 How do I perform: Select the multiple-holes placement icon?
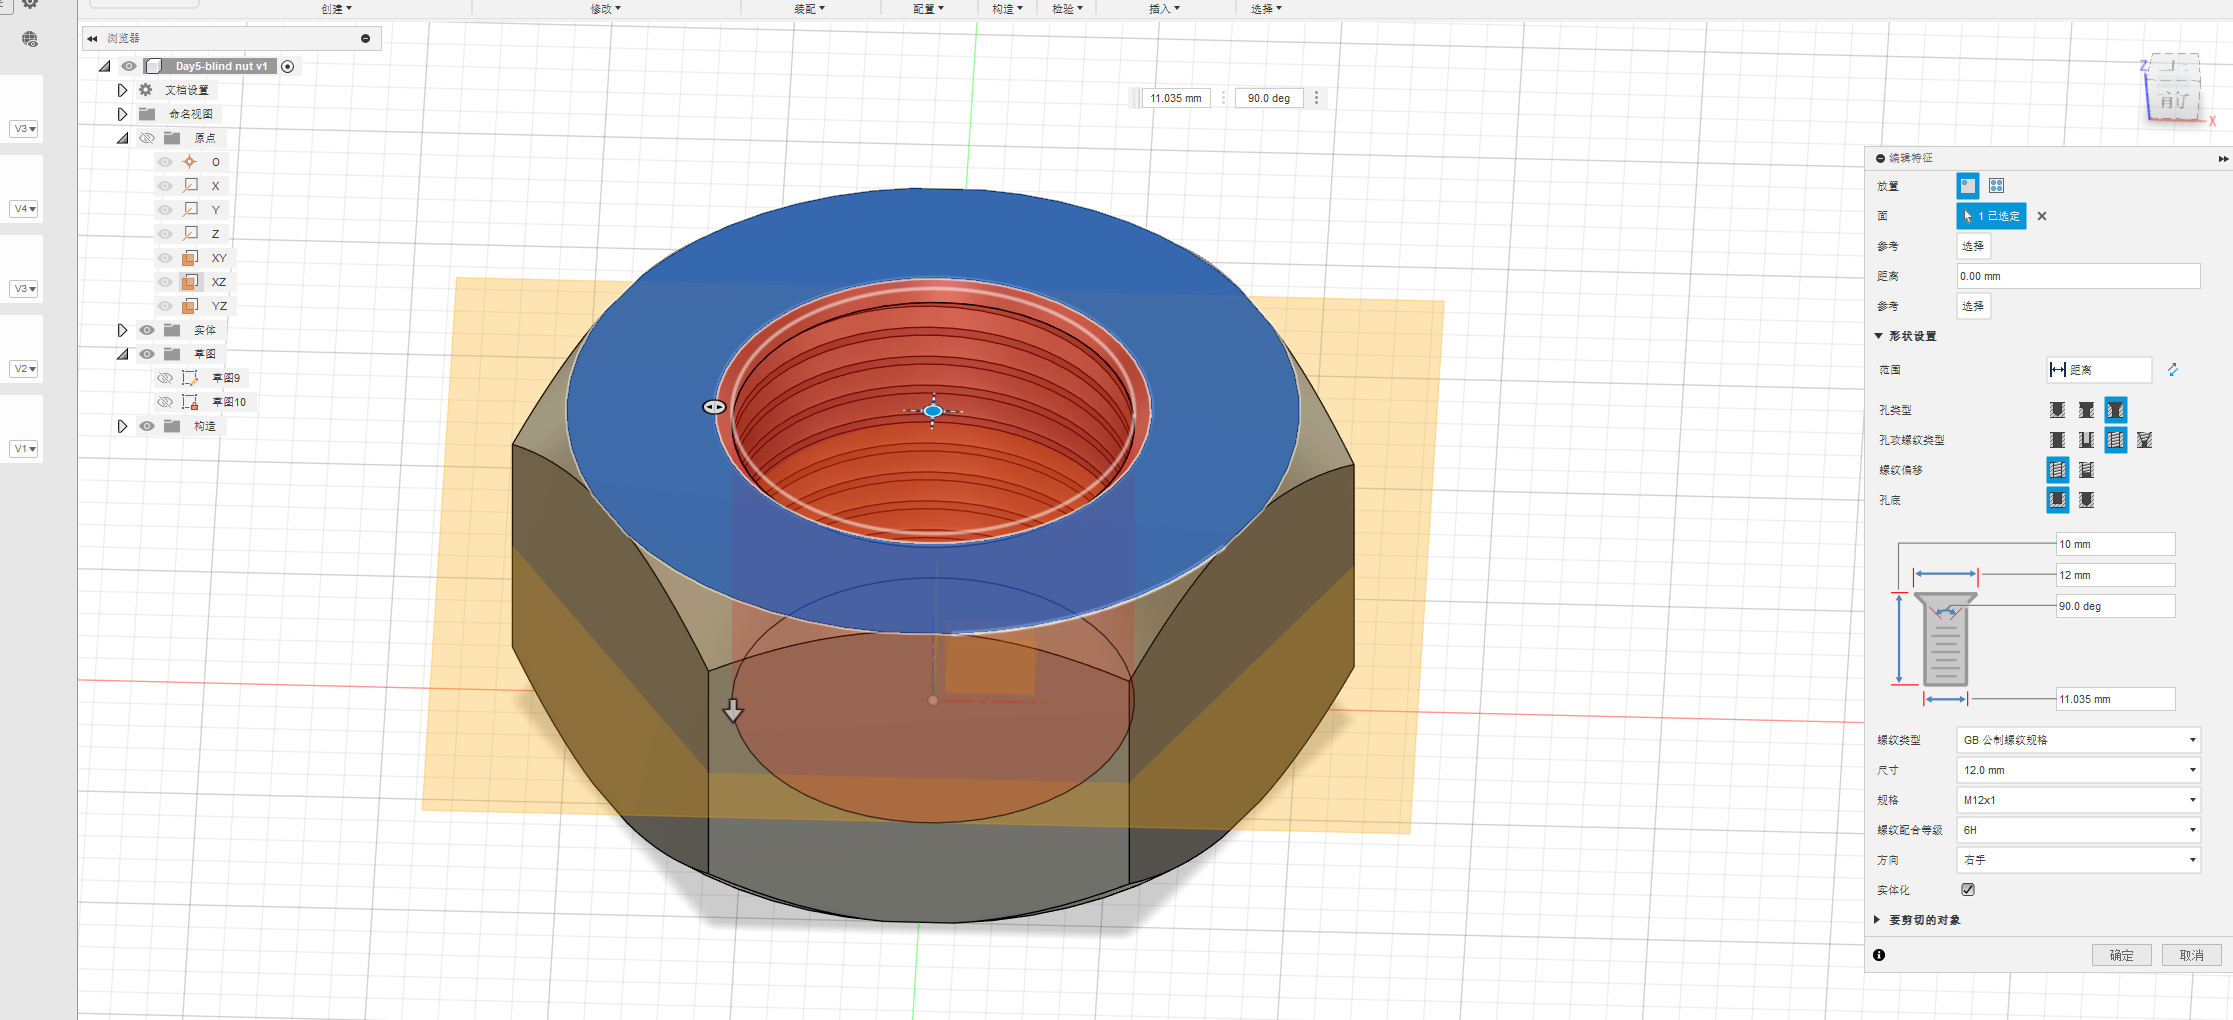tap(1996, 186)
